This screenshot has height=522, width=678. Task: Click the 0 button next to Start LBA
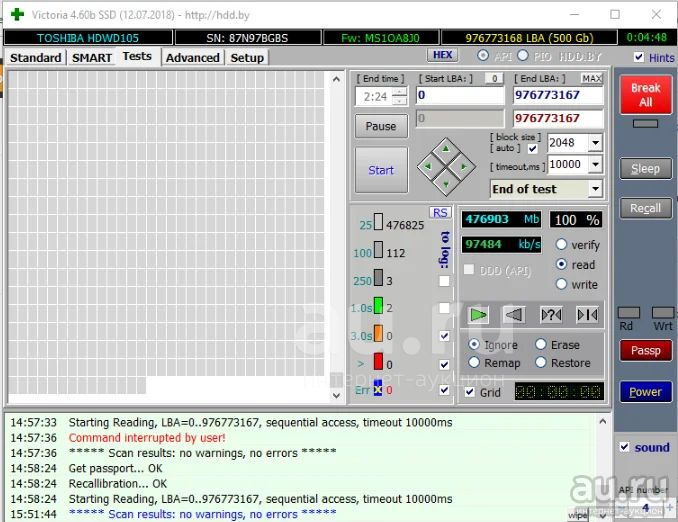(x=495, y=78)
